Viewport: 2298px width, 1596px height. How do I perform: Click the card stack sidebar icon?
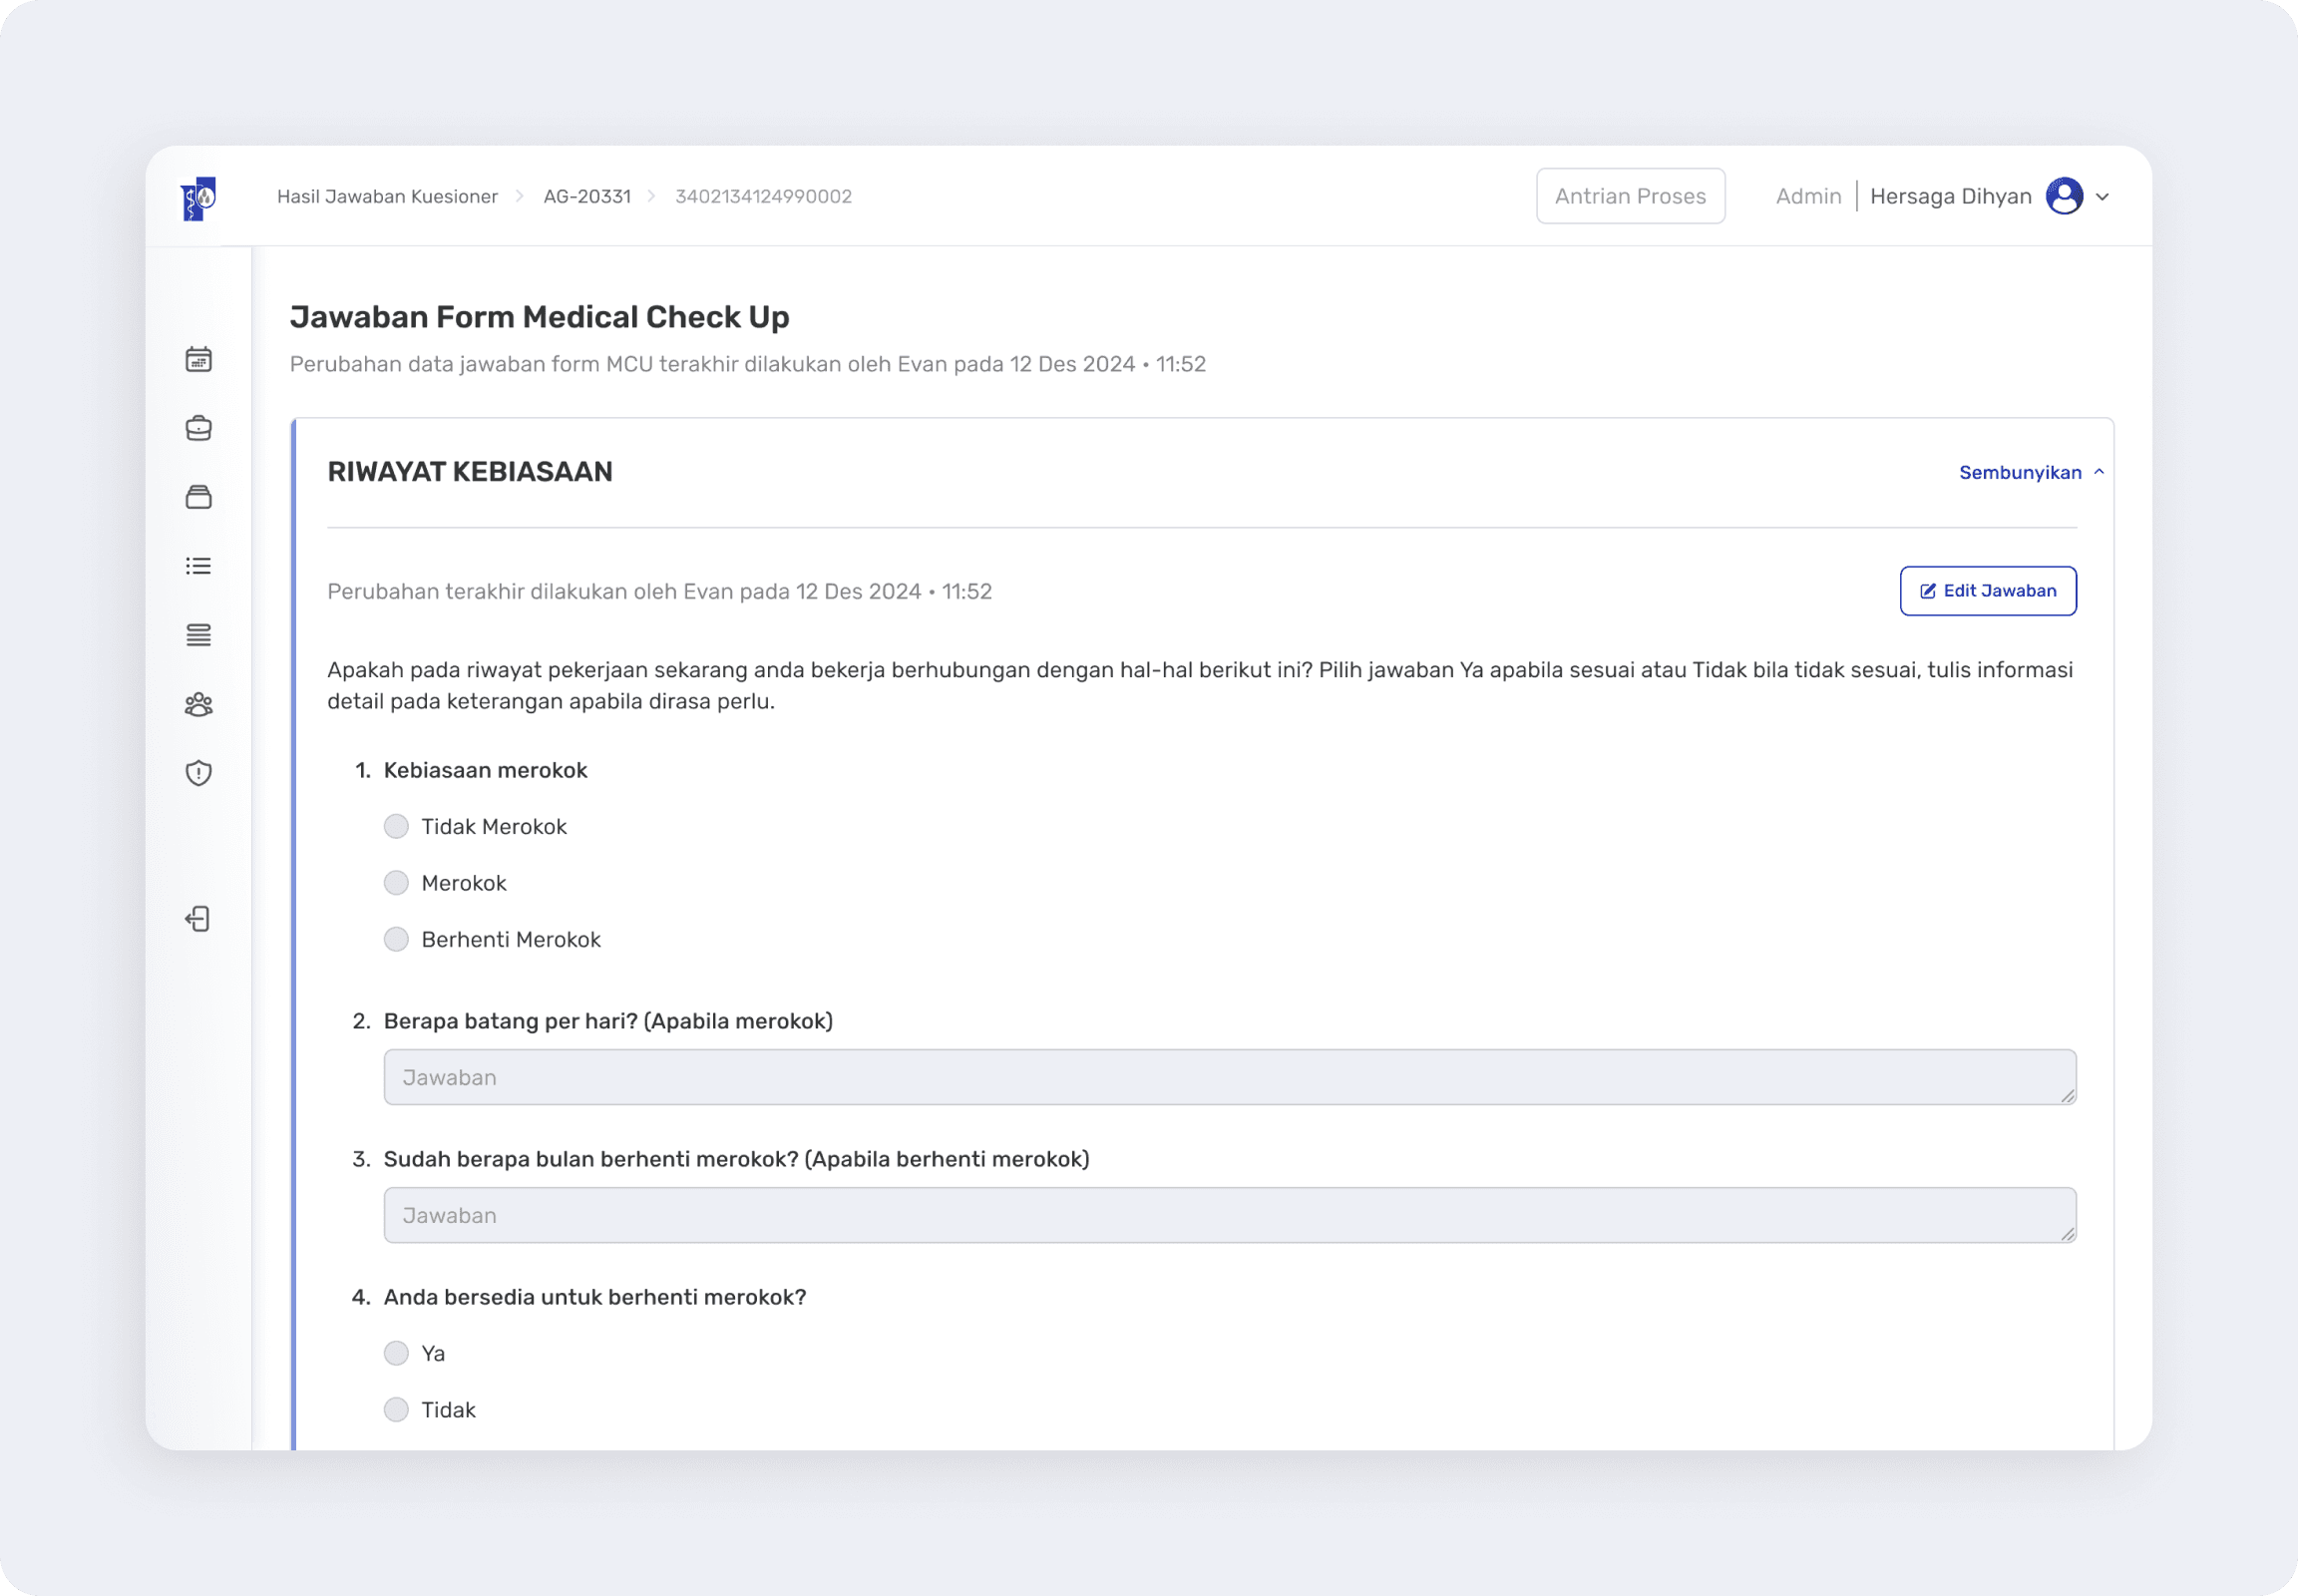click(198, 497)
